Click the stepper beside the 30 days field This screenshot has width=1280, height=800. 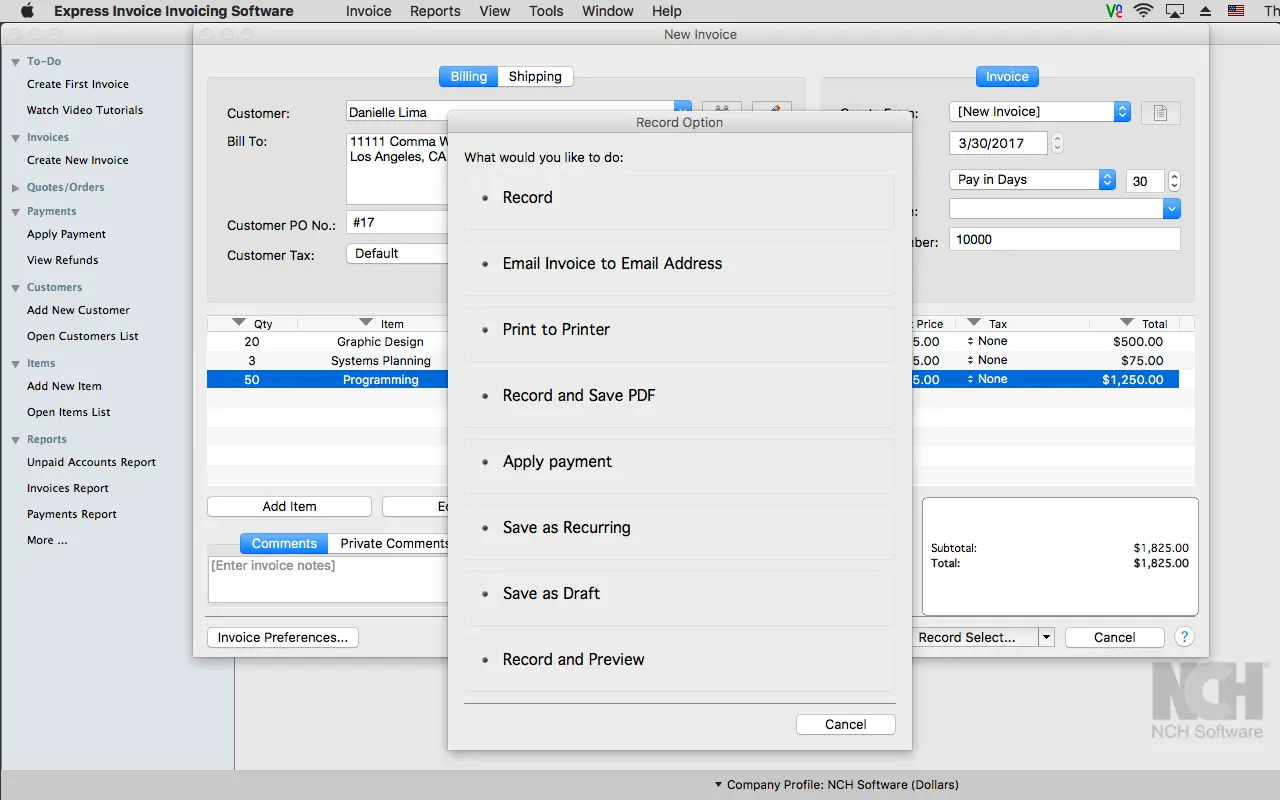tap(1174, 181)
